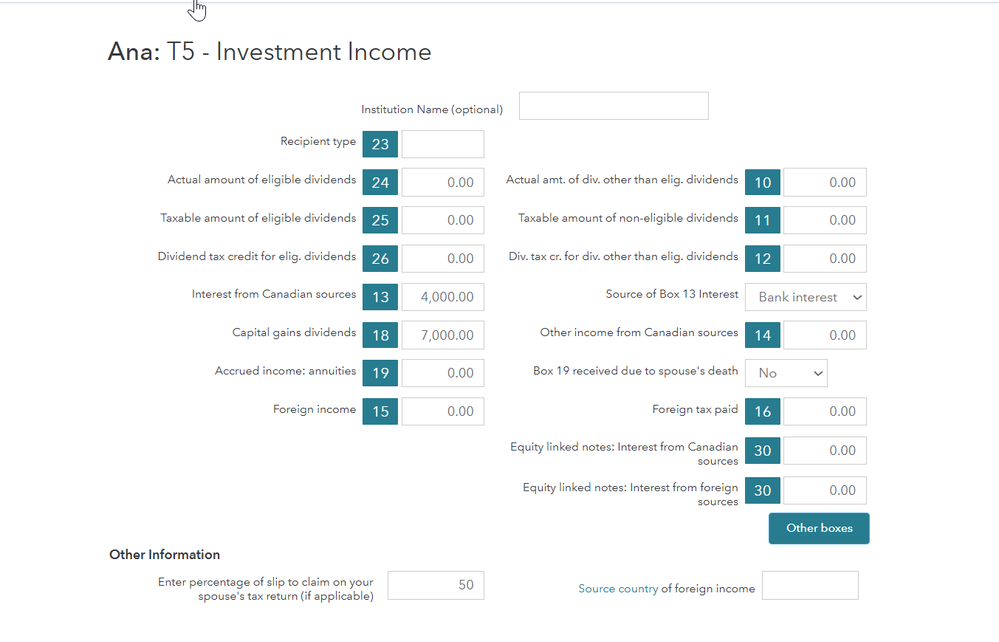The image size is (999, 642).
Task: Click the box 19 annuities badge
Action: pyautogui.click(x=380, y=373)
